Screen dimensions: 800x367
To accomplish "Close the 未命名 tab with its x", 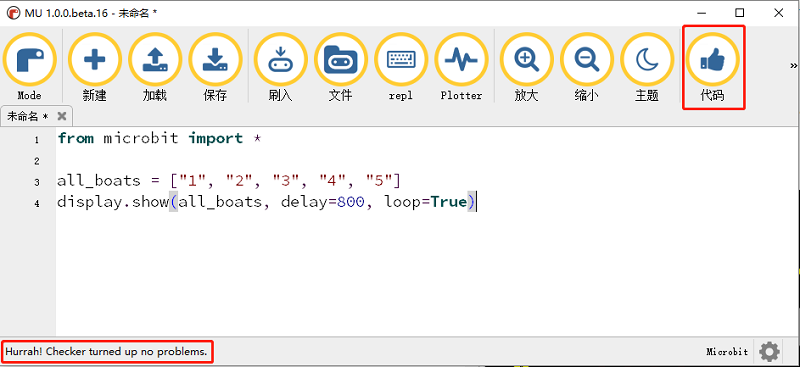I will [62, 116].
